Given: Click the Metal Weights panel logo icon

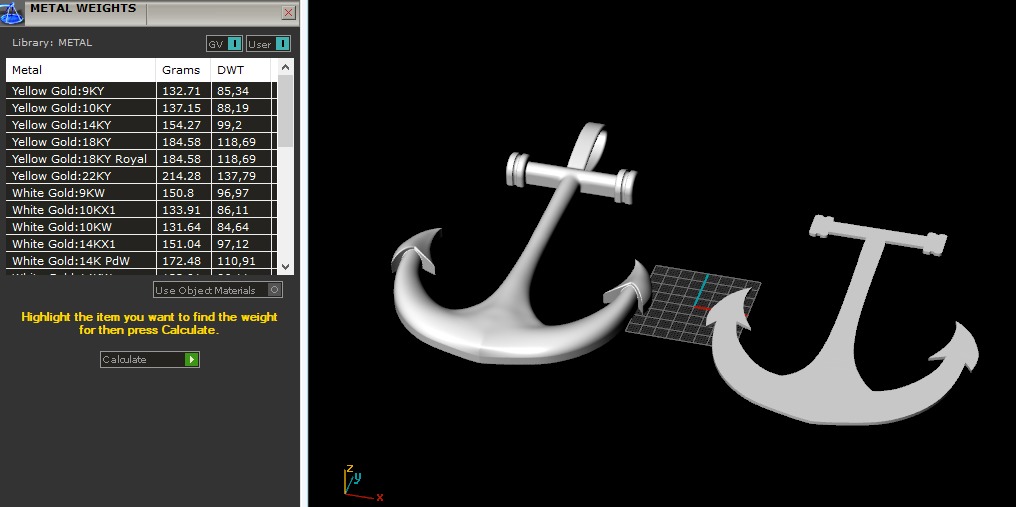Looking at the screenshot, I should 12,12.
